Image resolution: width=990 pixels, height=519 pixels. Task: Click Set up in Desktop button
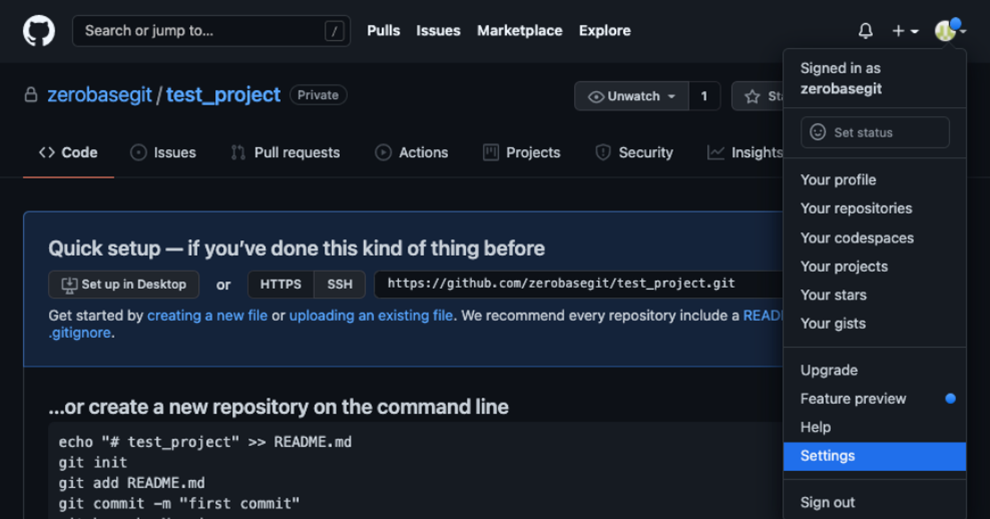(x=124, y=284)
